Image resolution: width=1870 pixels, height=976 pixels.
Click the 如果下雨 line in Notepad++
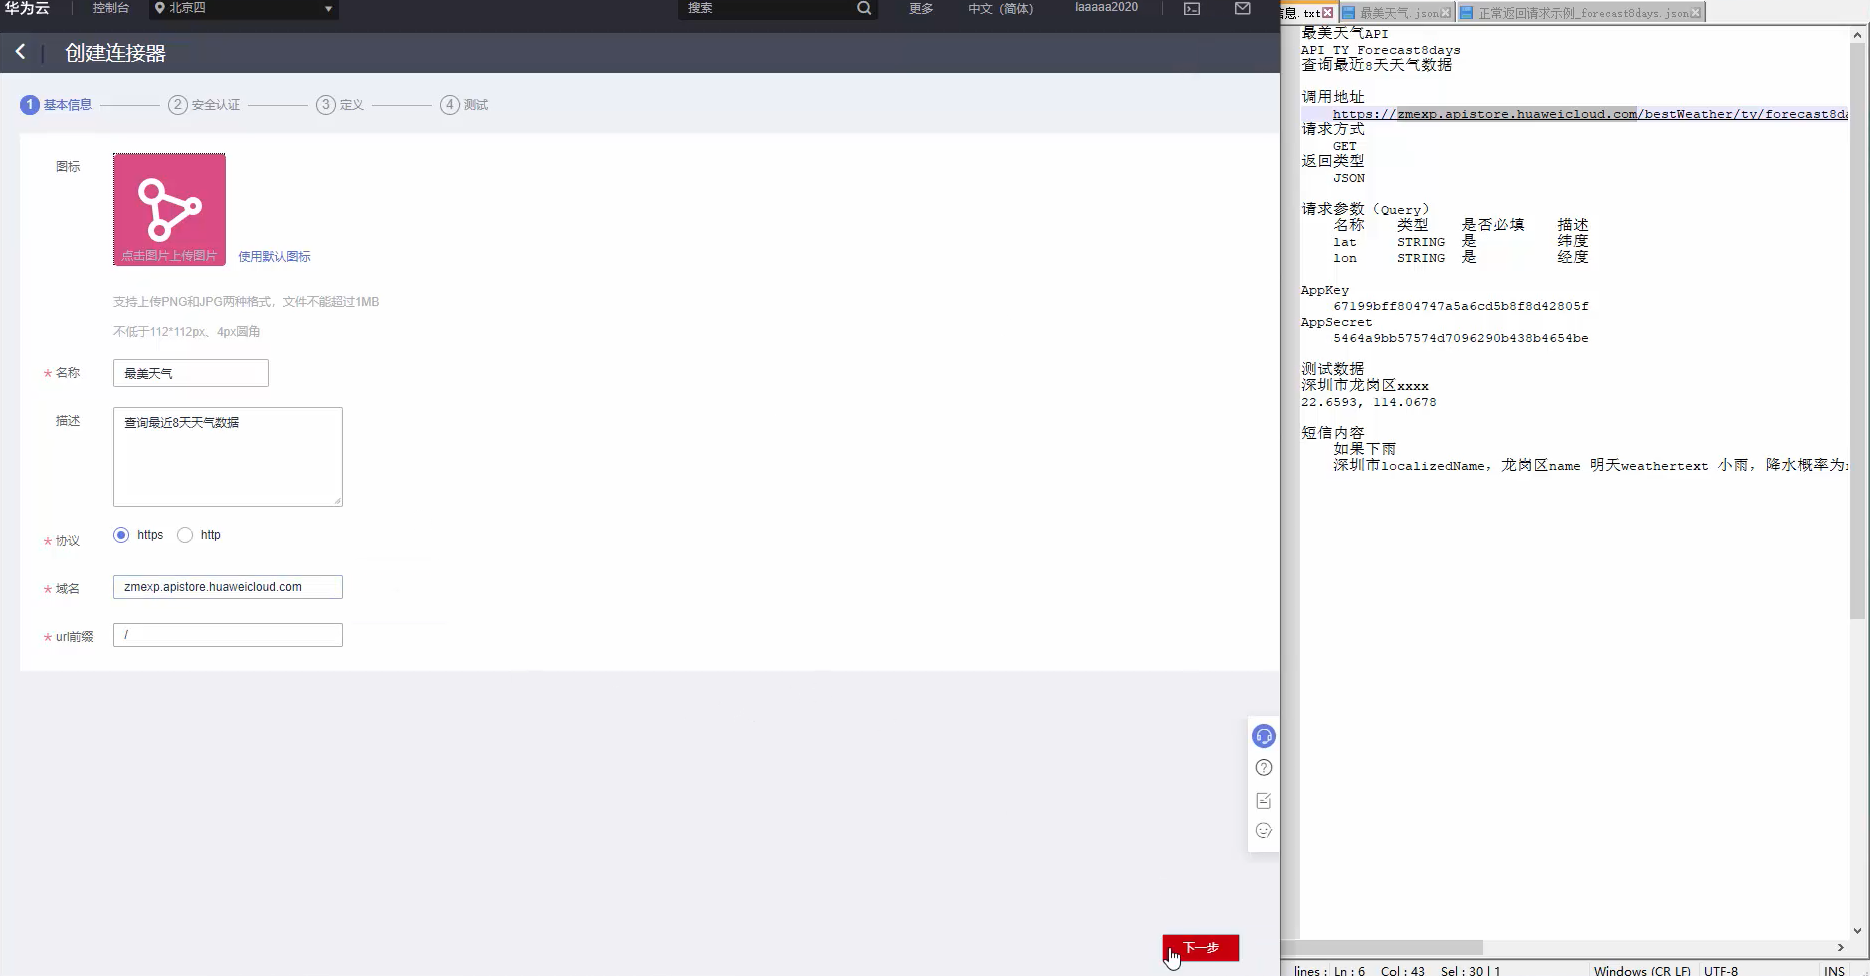click(x=1365, y=449)
